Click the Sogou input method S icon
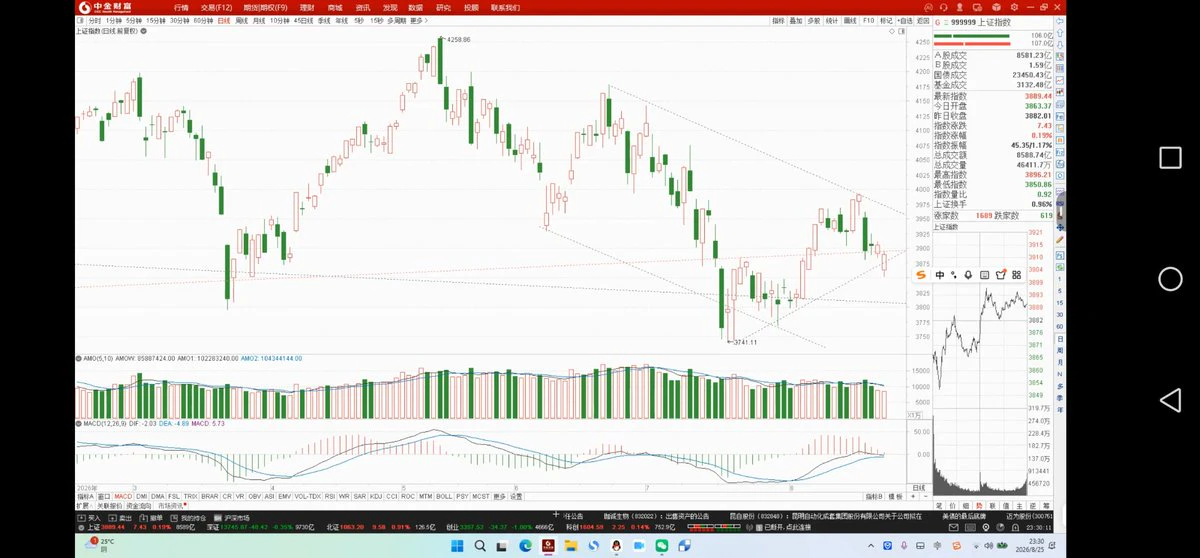1200x558 pixels. [x=920, y=275]
